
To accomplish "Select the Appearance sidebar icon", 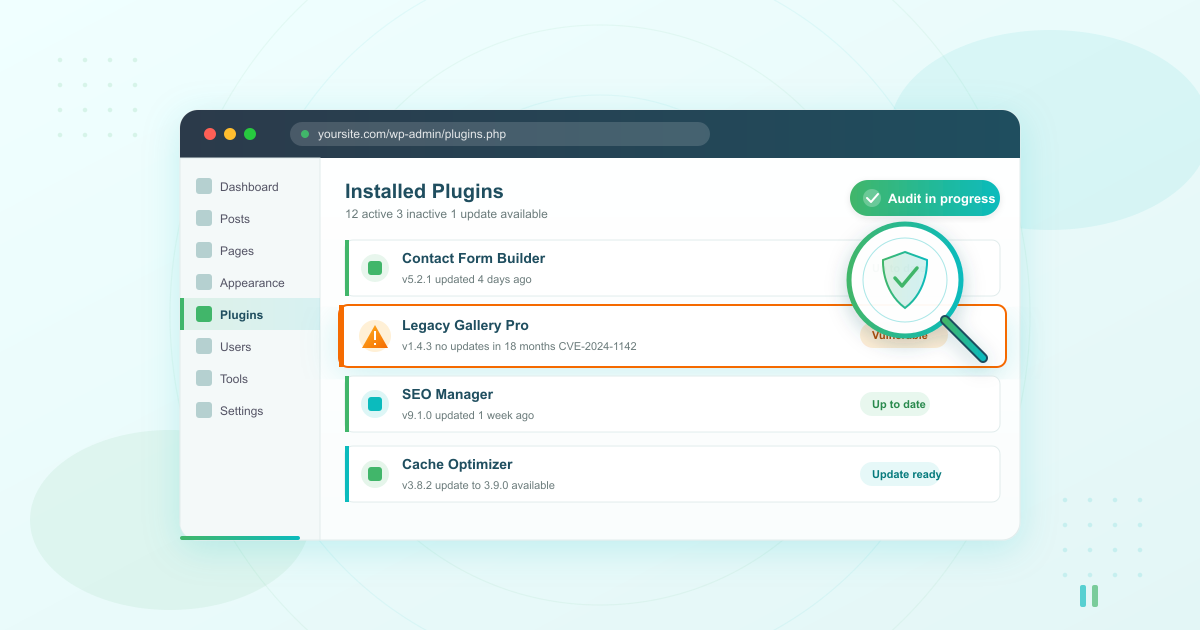I will click(205, 282).
